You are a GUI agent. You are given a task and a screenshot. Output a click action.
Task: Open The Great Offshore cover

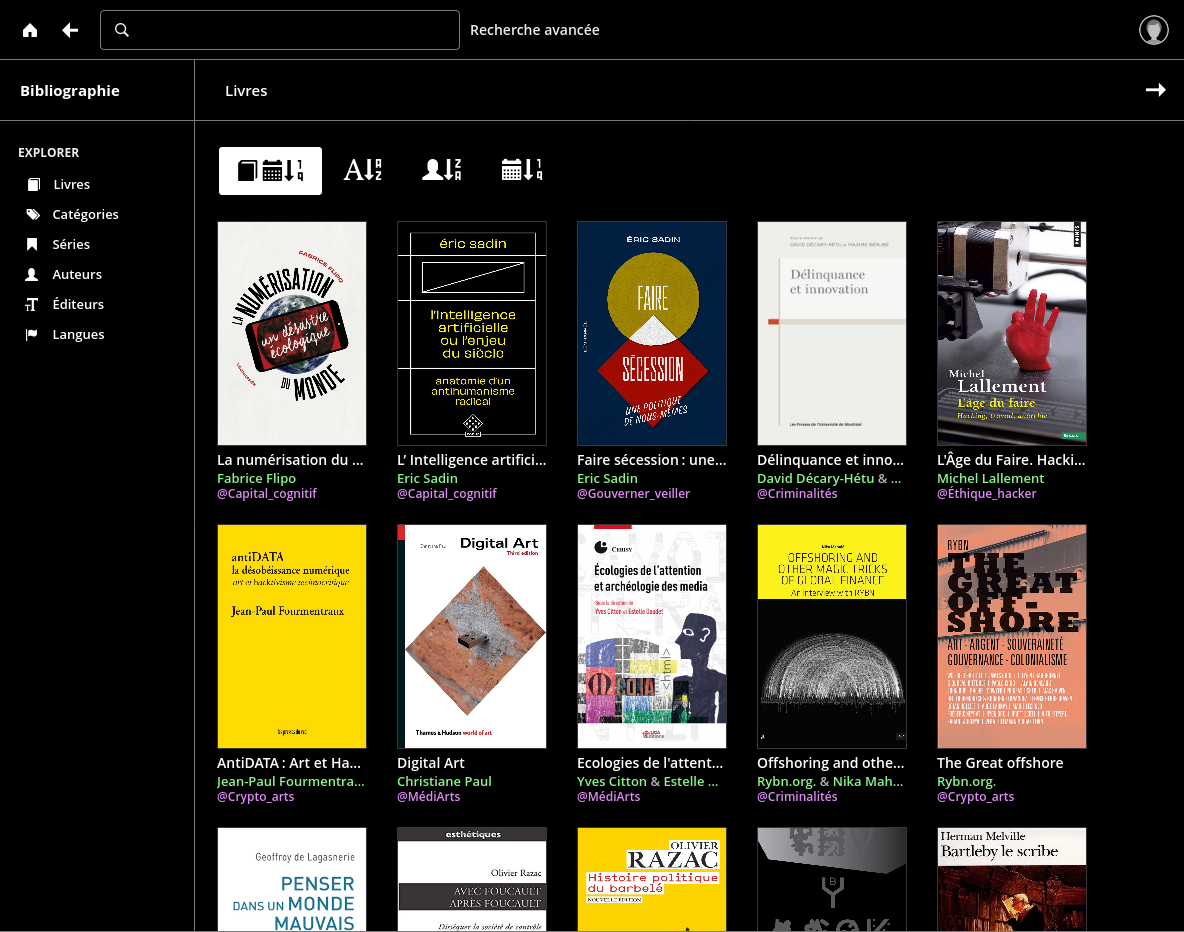1012,637
